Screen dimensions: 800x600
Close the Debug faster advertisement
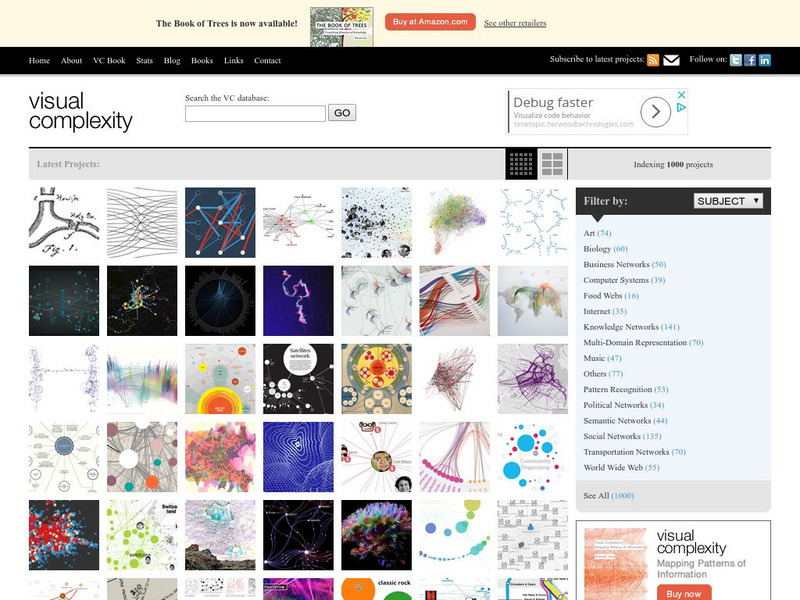click(681, 95)
